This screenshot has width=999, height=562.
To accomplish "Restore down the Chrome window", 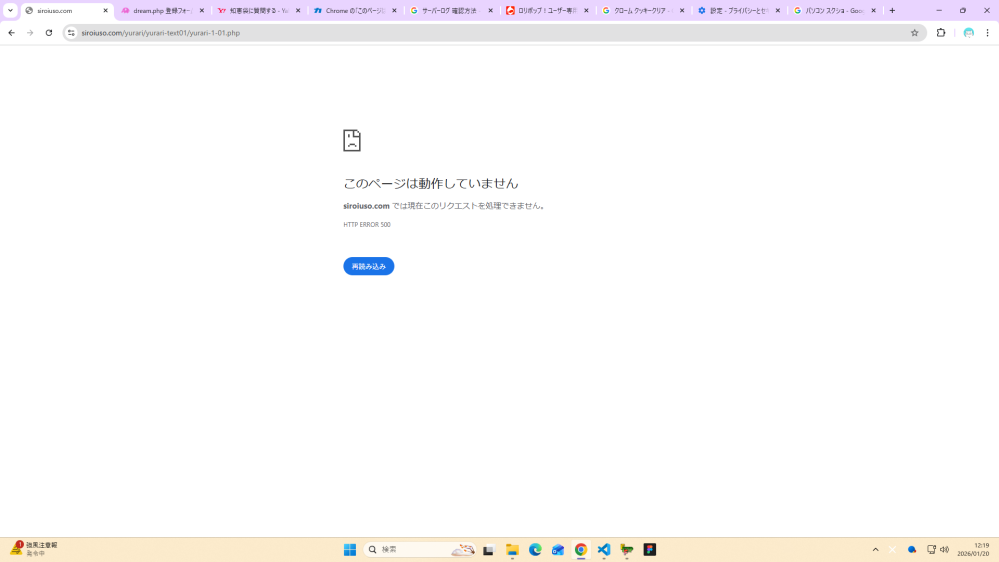I will coord(963,11).
